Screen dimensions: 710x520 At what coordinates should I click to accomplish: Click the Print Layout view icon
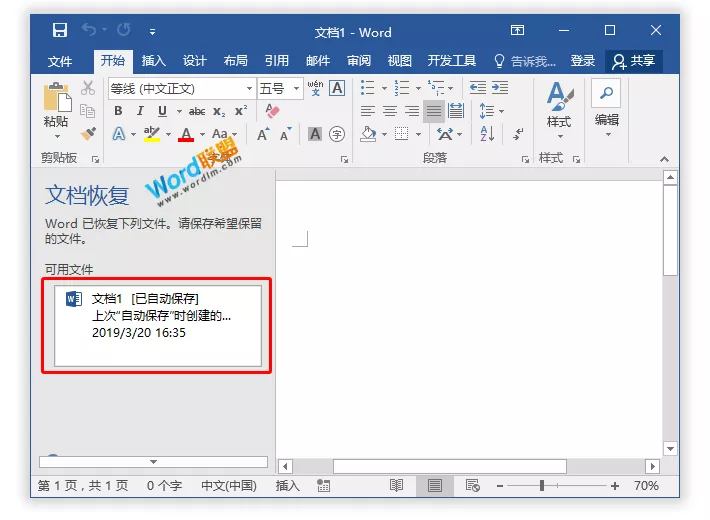tap(435, 486)
